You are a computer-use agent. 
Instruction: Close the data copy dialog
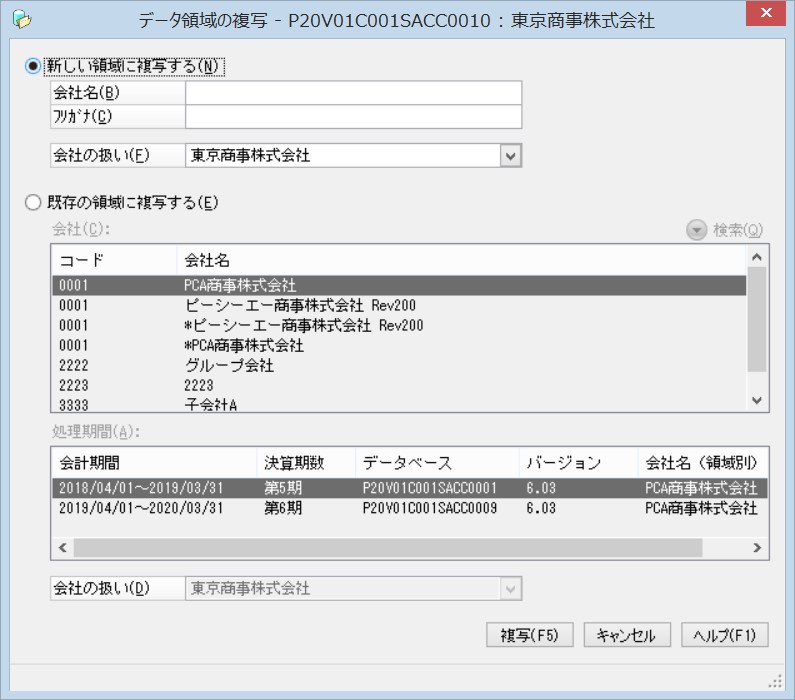[x=766, y=13]
